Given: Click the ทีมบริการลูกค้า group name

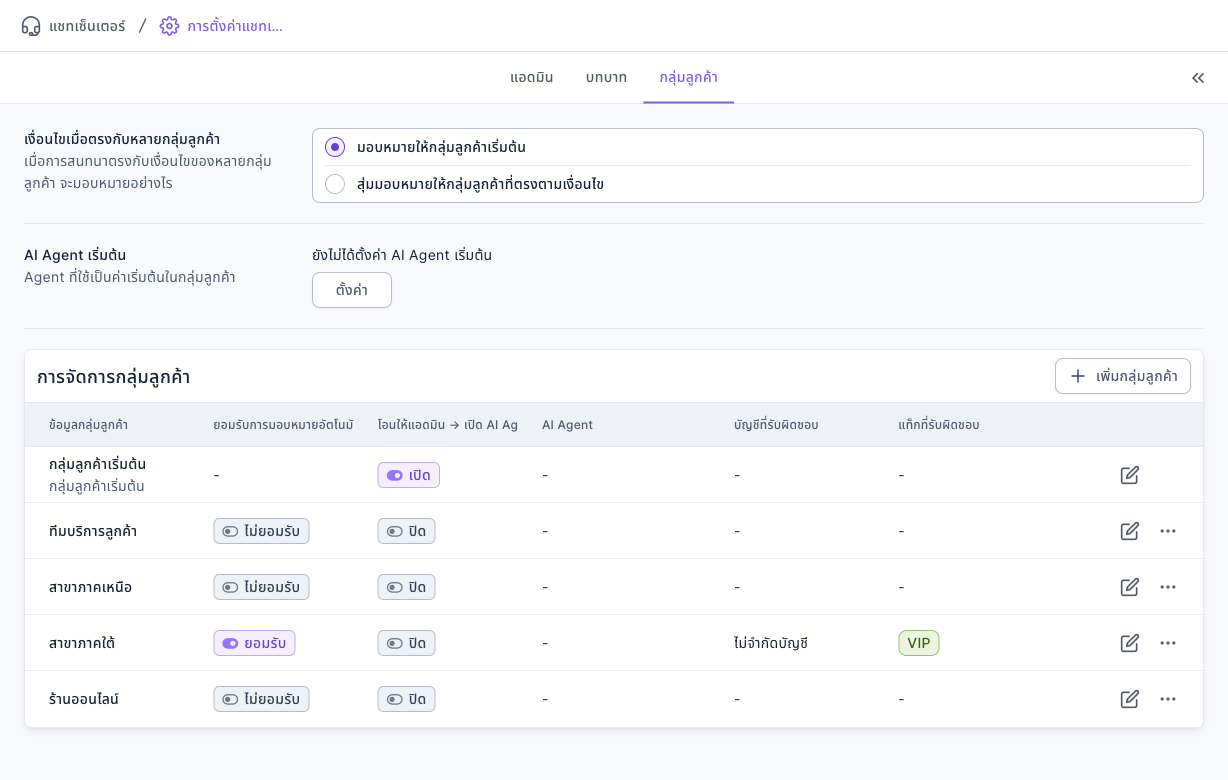Looking at the screenshot, I should 93,531.
